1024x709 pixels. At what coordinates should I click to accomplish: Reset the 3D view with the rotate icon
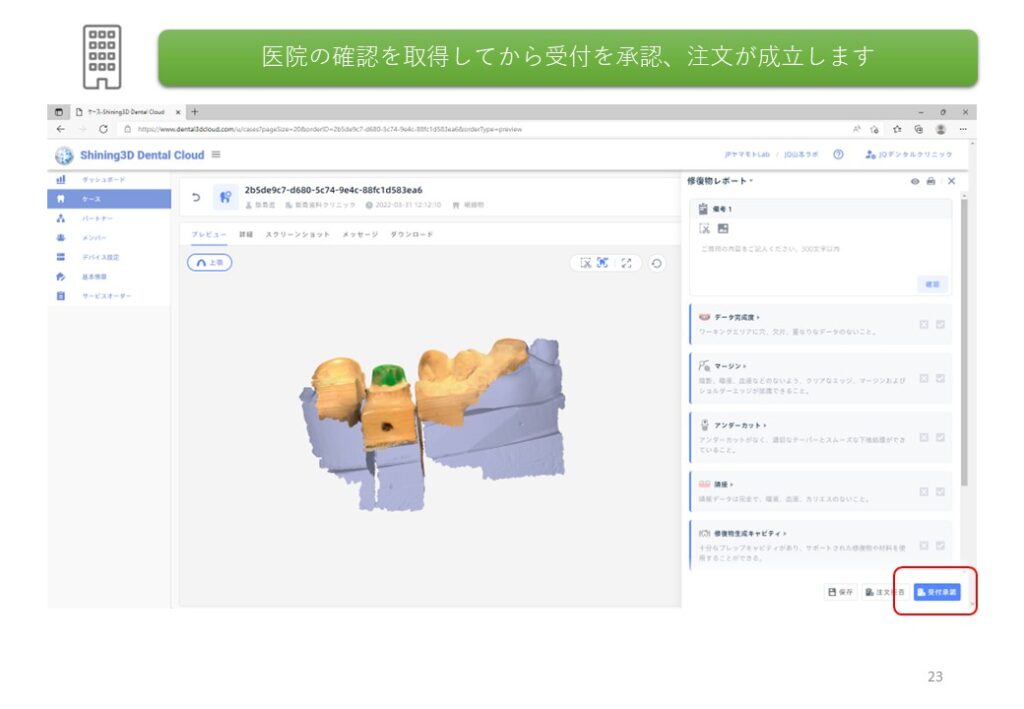coord(656,263)
